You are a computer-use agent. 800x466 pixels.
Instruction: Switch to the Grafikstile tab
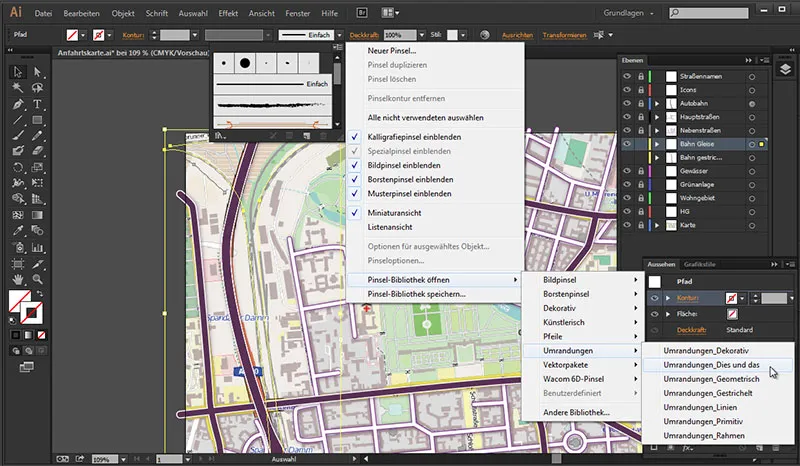click(699, 264)
